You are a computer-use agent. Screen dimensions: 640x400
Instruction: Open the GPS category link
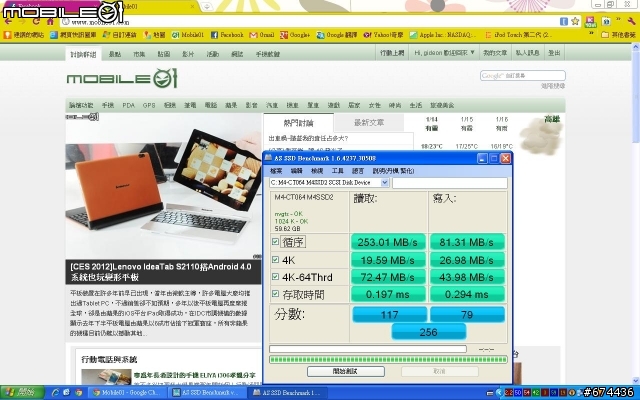coord(149,105)
